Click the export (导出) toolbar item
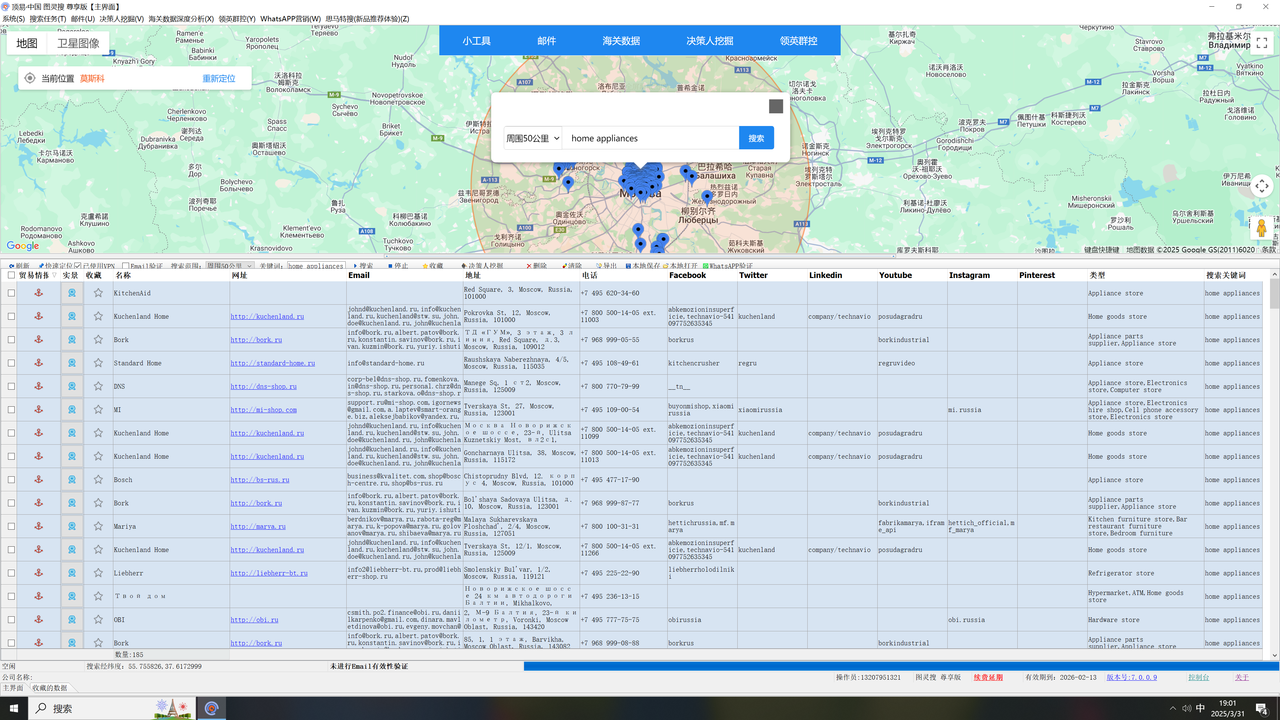 [x=606, y=266]
